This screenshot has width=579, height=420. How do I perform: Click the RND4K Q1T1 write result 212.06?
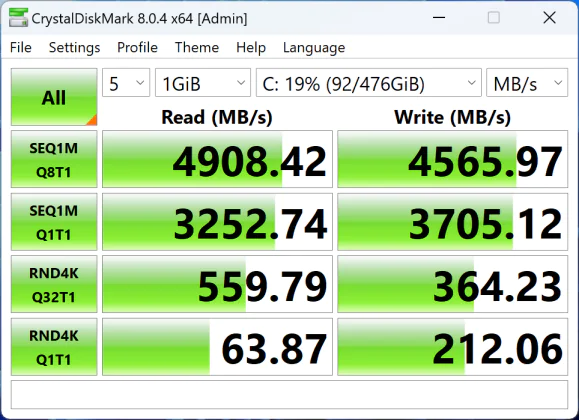(453, 347)
